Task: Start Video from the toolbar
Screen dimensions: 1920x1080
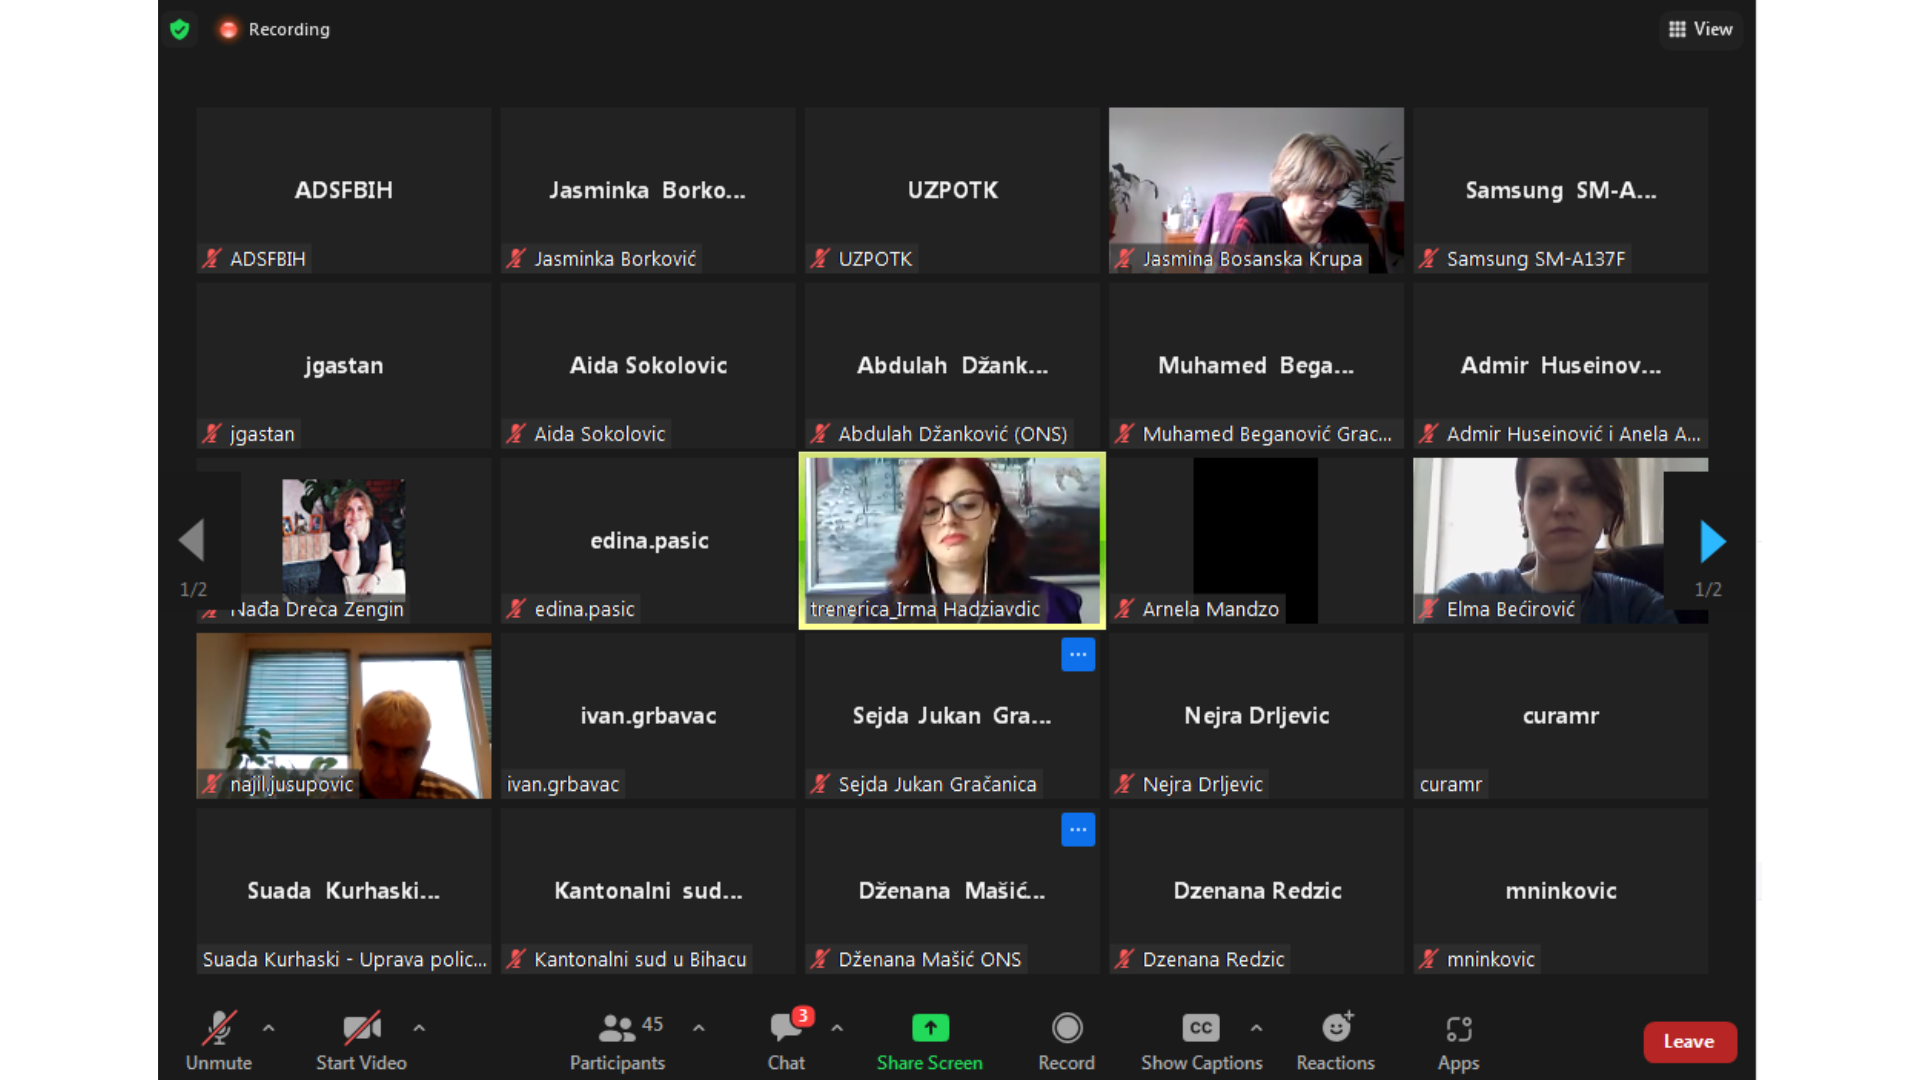Action: tap(361, 1040)
